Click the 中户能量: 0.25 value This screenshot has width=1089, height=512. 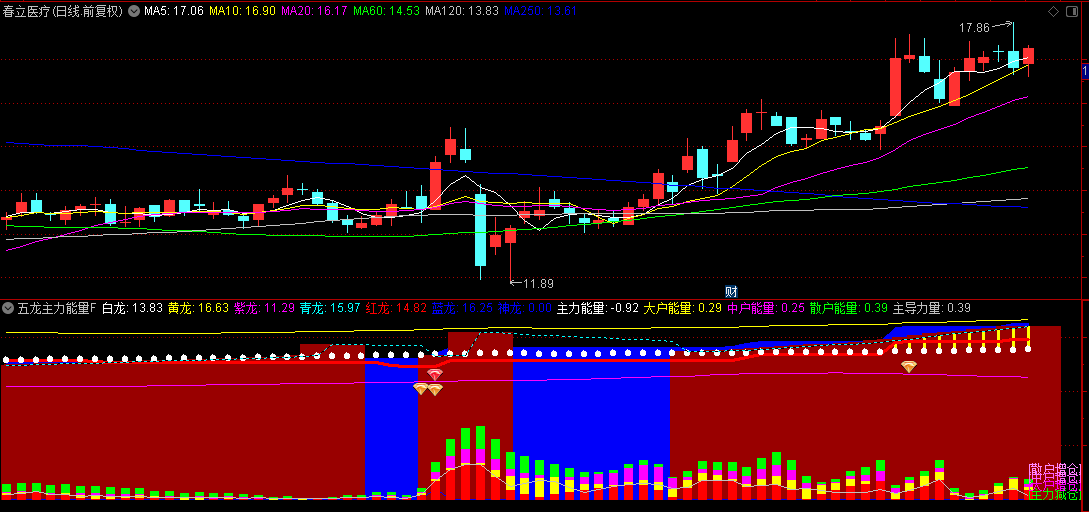(x=765, y=308)
